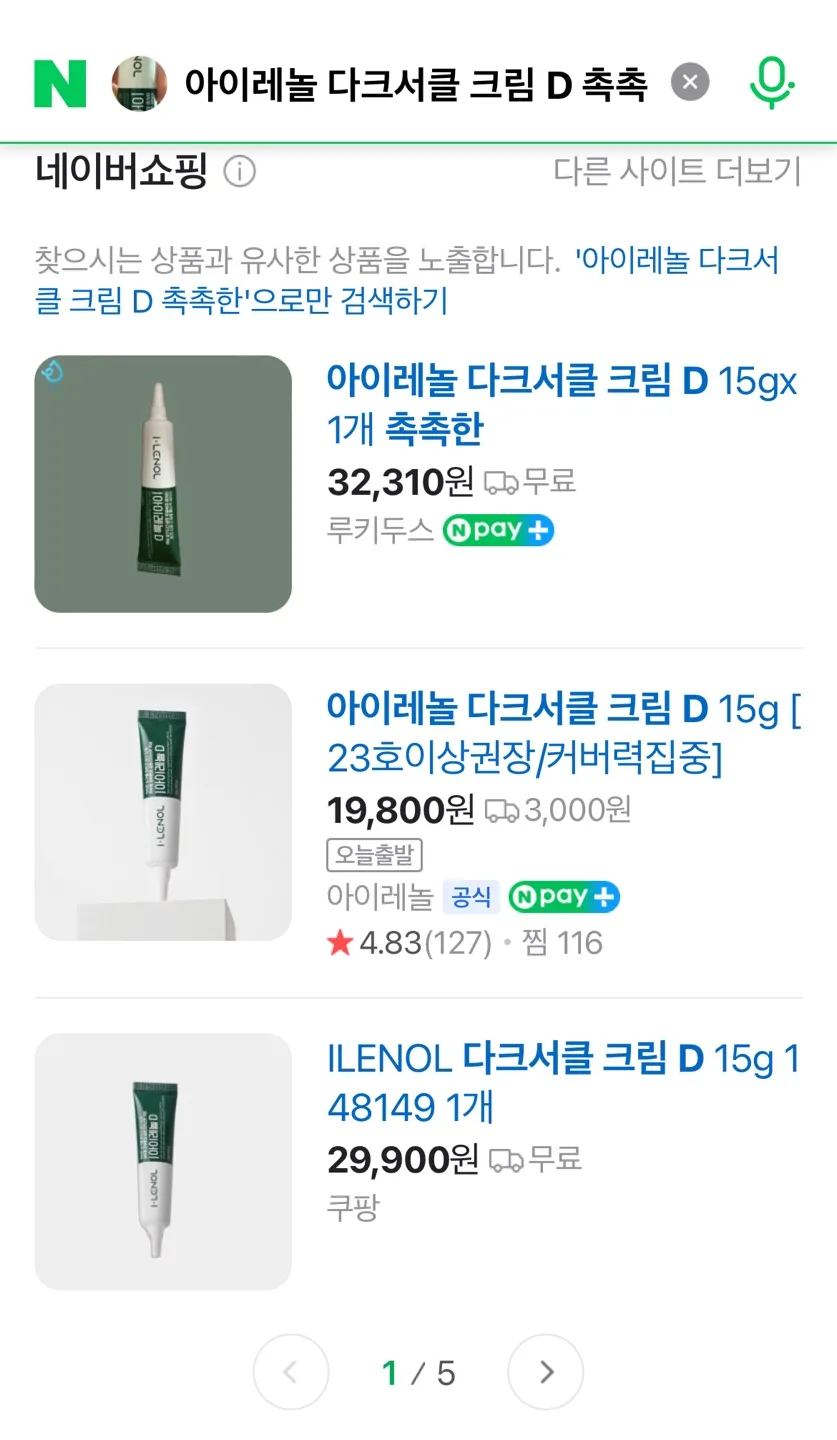Tap the green Naver N logo
Image resolution: width=837 pixels, height=1440 pixels.
(x=60, y=83)
